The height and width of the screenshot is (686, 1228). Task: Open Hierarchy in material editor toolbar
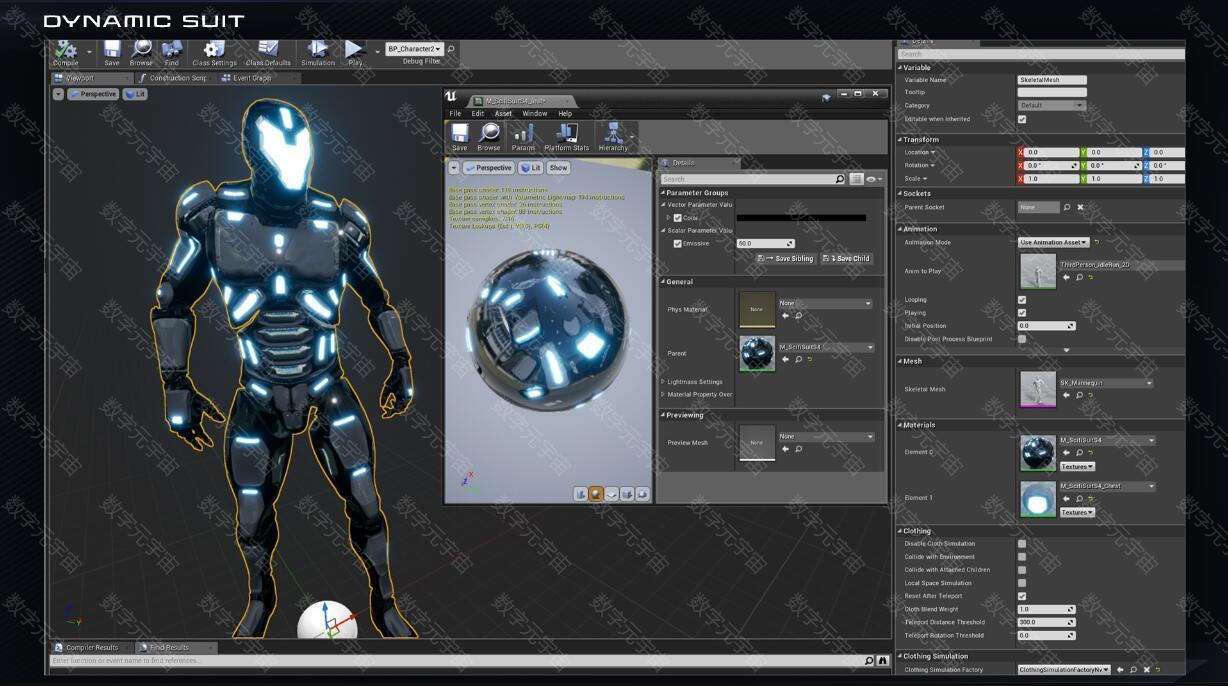(613, 137)
